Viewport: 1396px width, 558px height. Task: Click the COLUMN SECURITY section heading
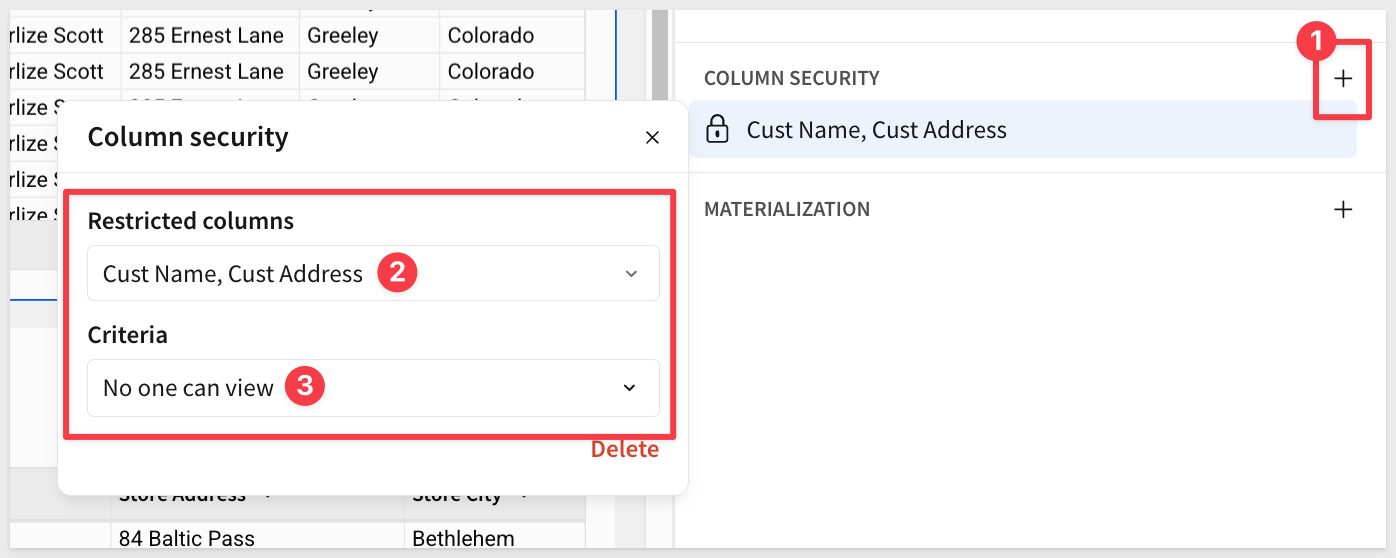pyautogui.click(x=791, y=78)
